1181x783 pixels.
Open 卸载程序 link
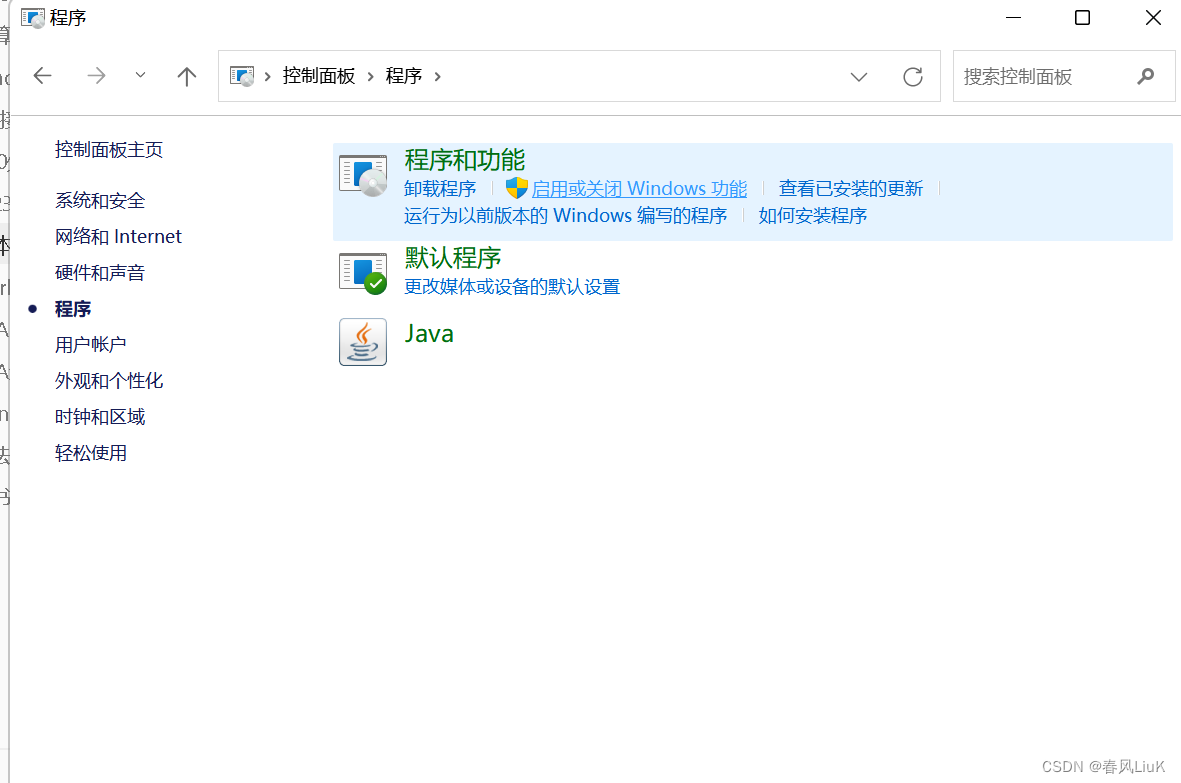point(440,188)
